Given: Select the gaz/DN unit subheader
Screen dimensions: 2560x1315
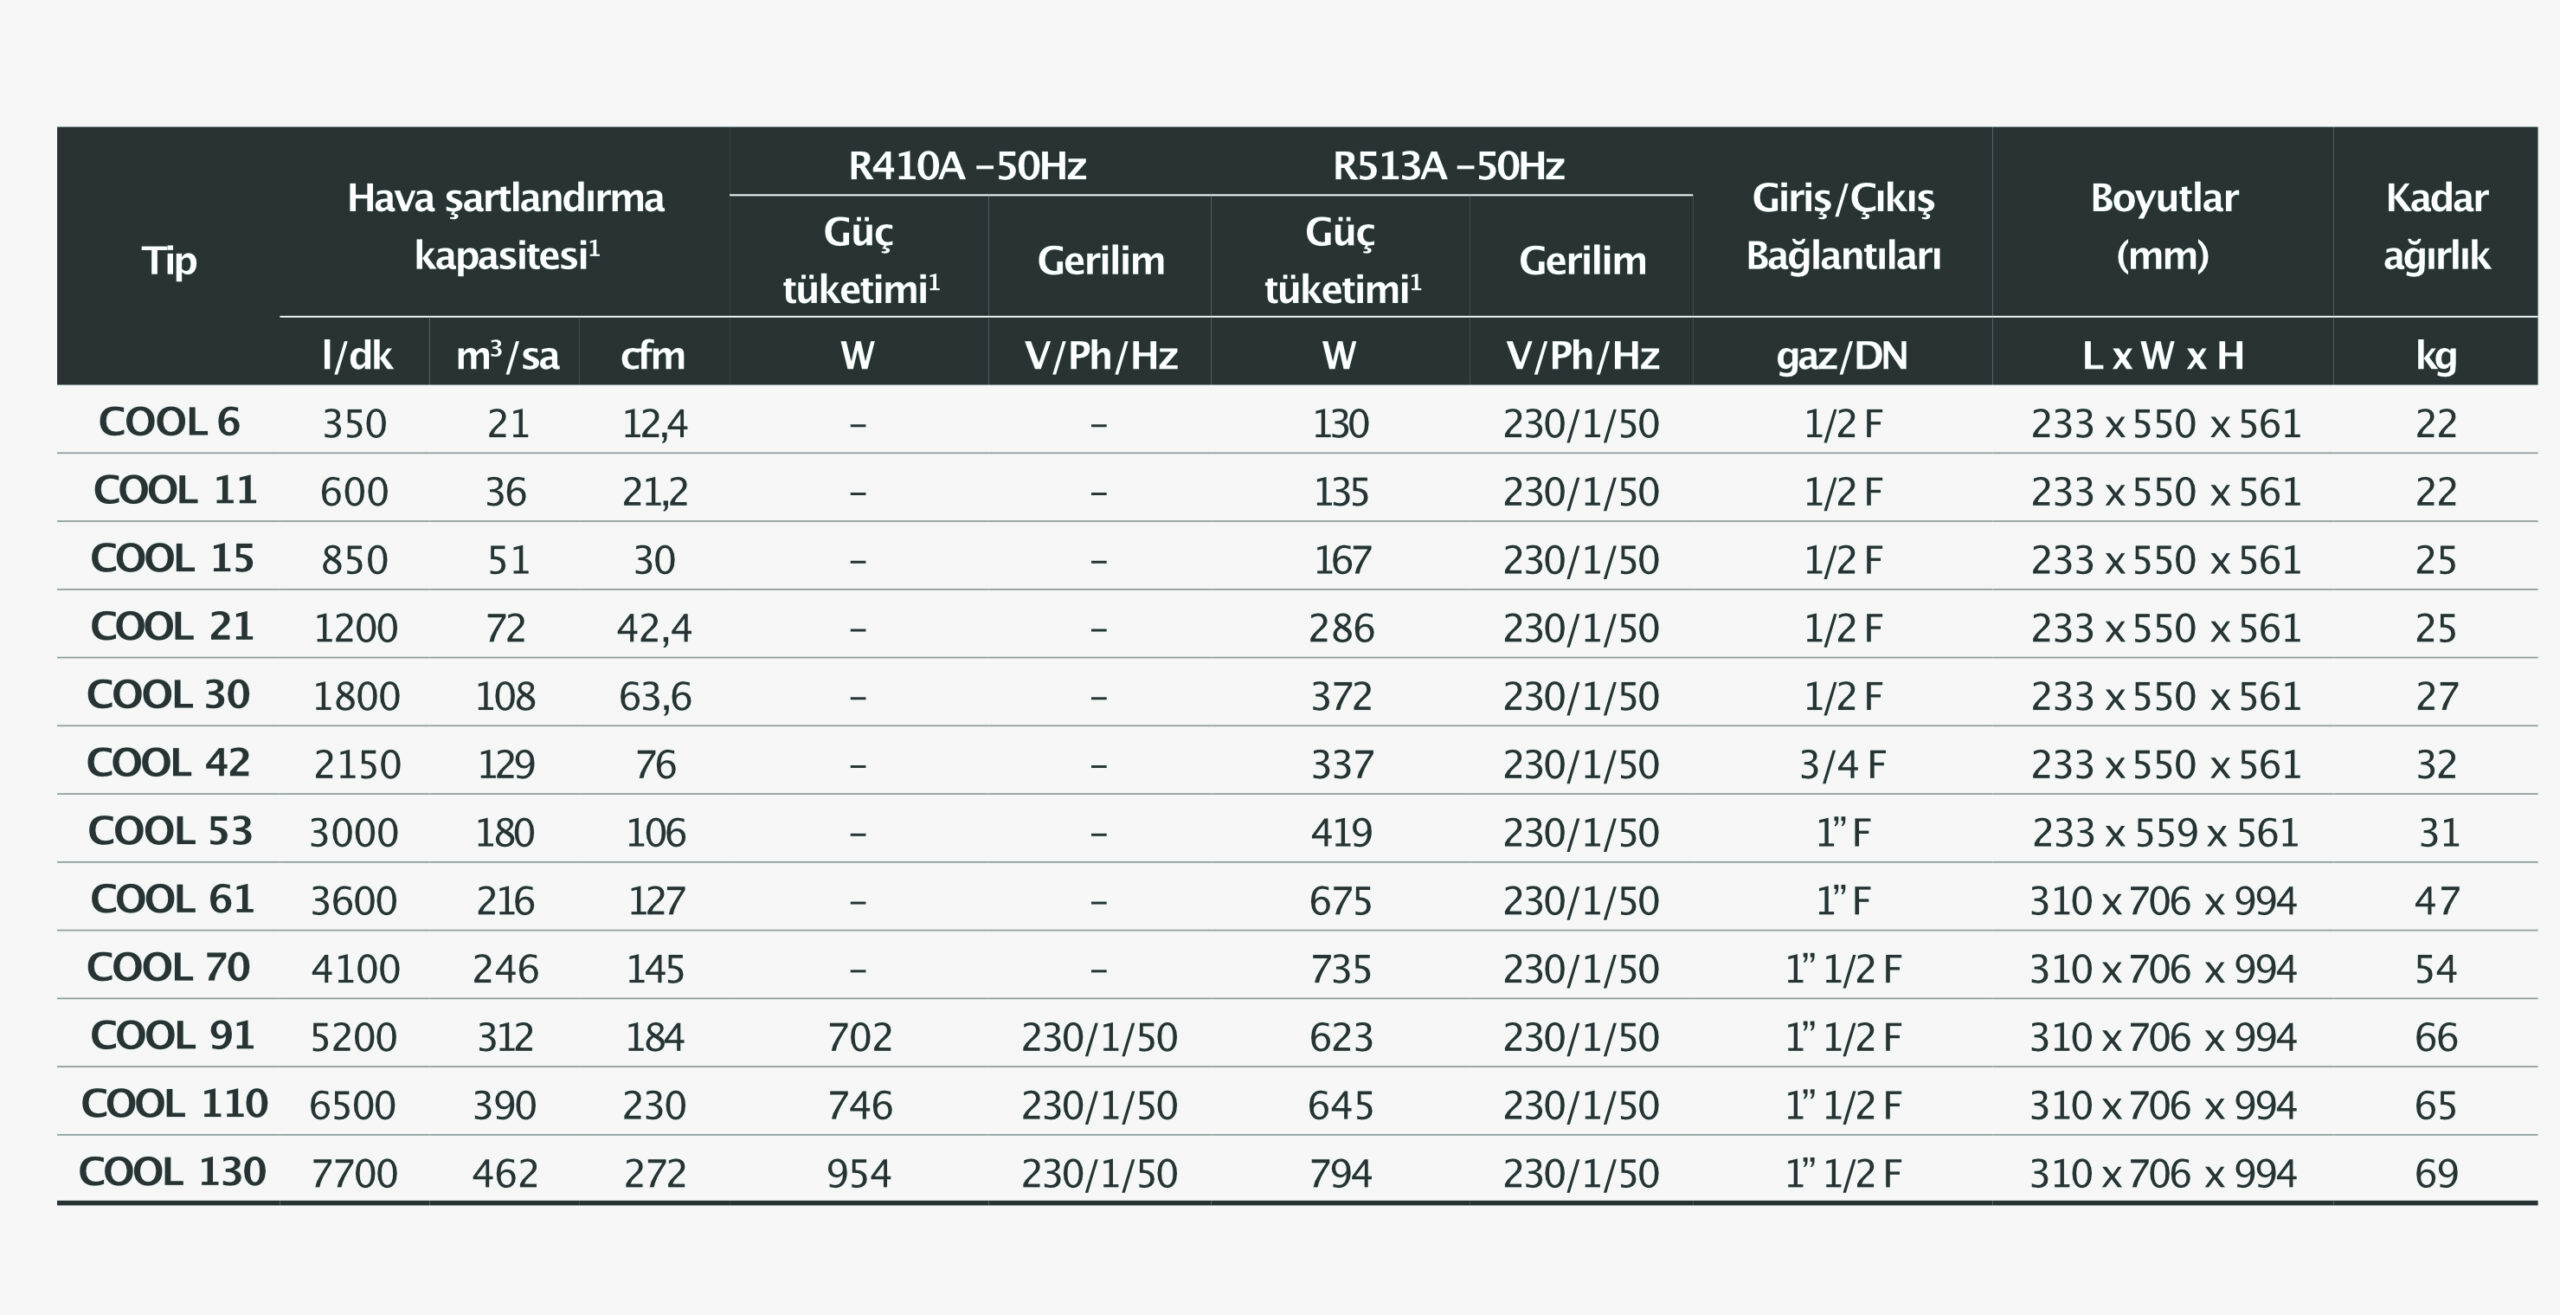Looking at the screenshot, I should click(x=1842, y=355).
